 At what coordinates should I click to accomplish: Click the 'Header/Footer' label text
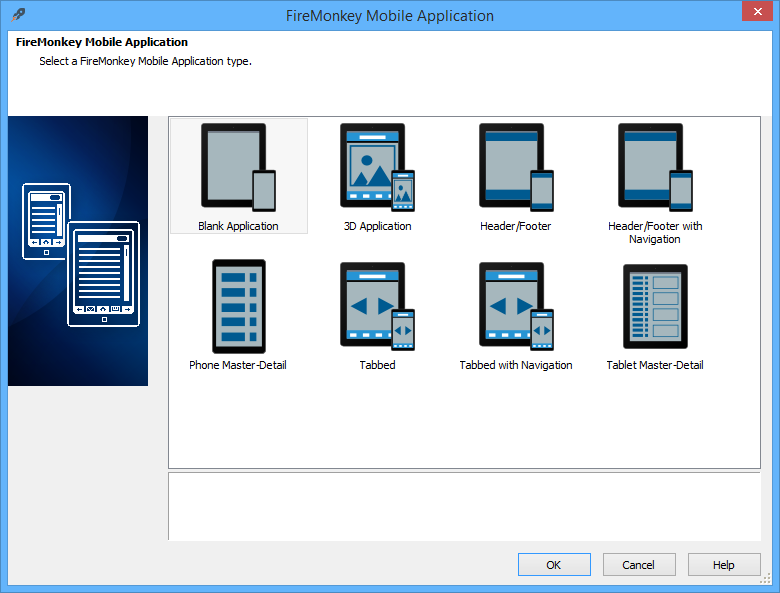(516, 226)
